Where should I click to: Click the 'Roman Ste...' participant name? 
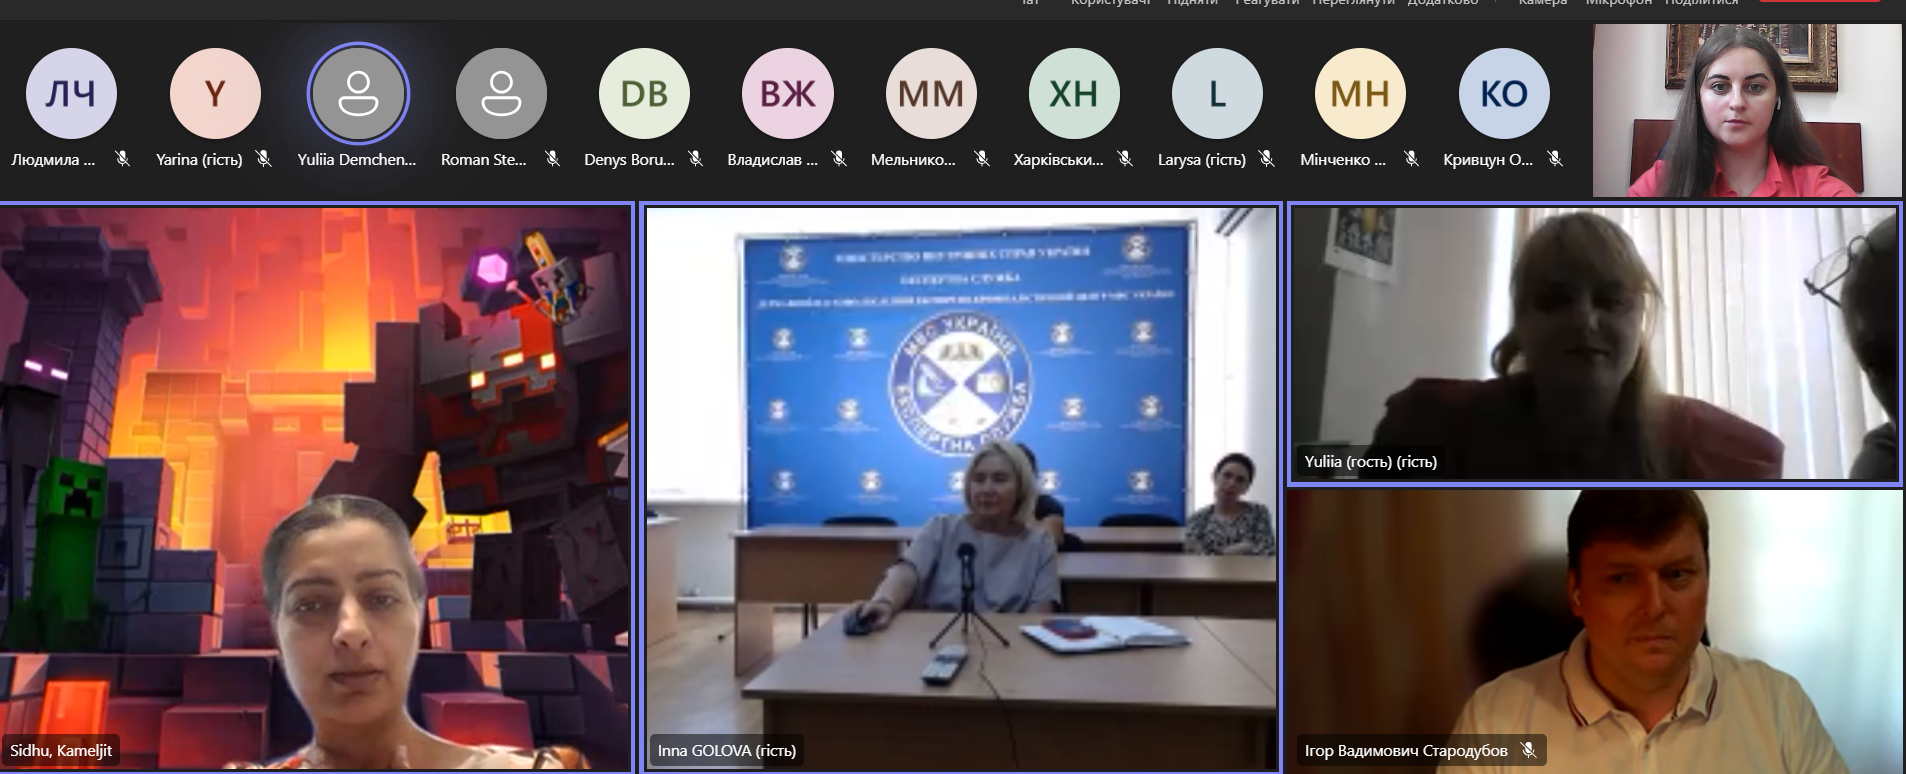[484, 159]
